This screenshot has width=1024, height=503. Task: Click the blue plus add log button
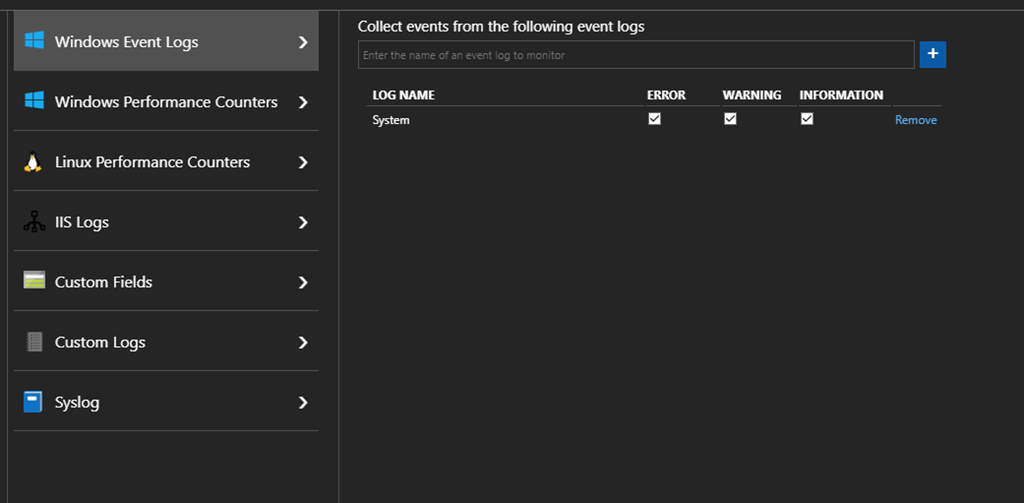click(932, 55)
